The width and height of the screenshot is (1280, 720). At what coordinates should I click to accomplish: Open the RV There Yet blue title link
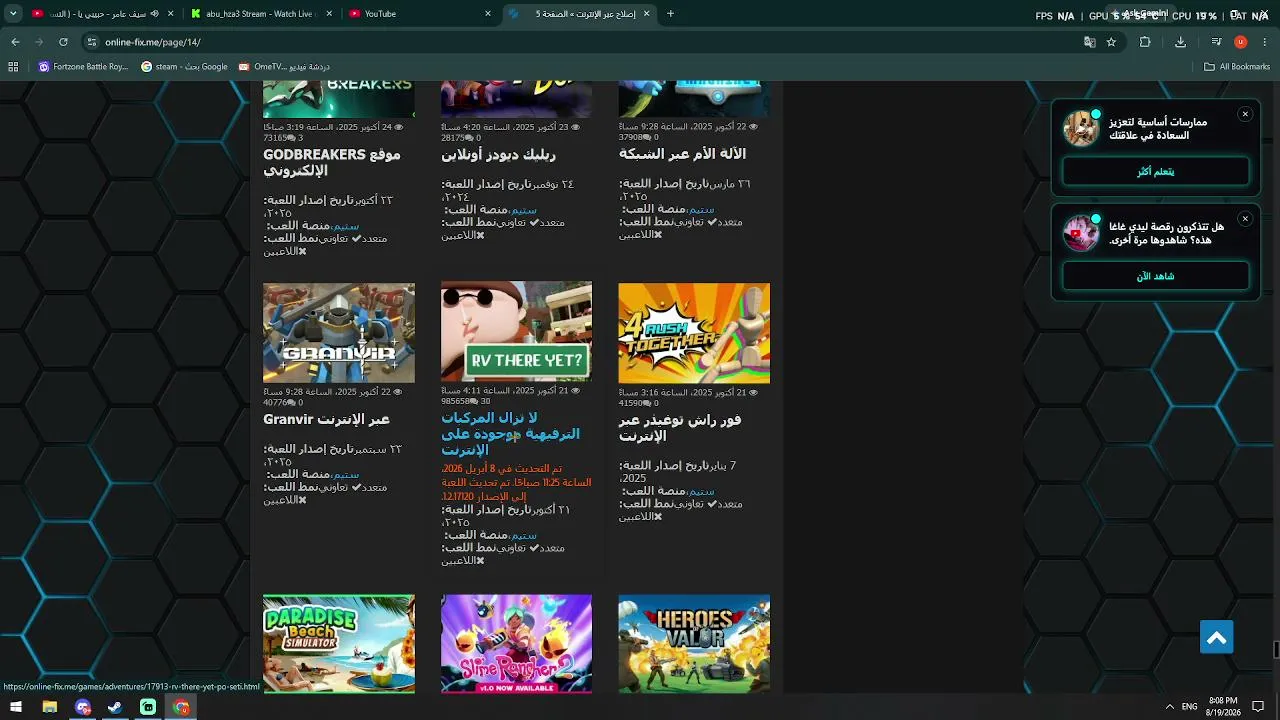click(x=510, y=433)
